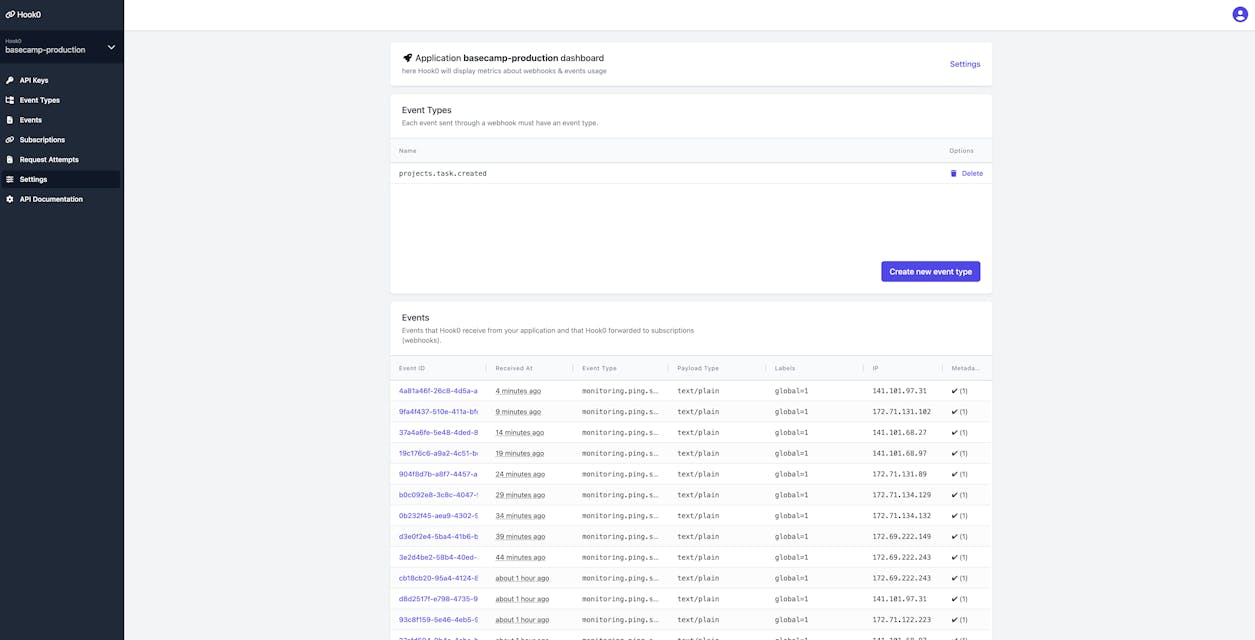Image resolution: width=1255 pixels, height=640 pixels.
Task: Expand the basecamp-production application dropdown
Action: 111,47
